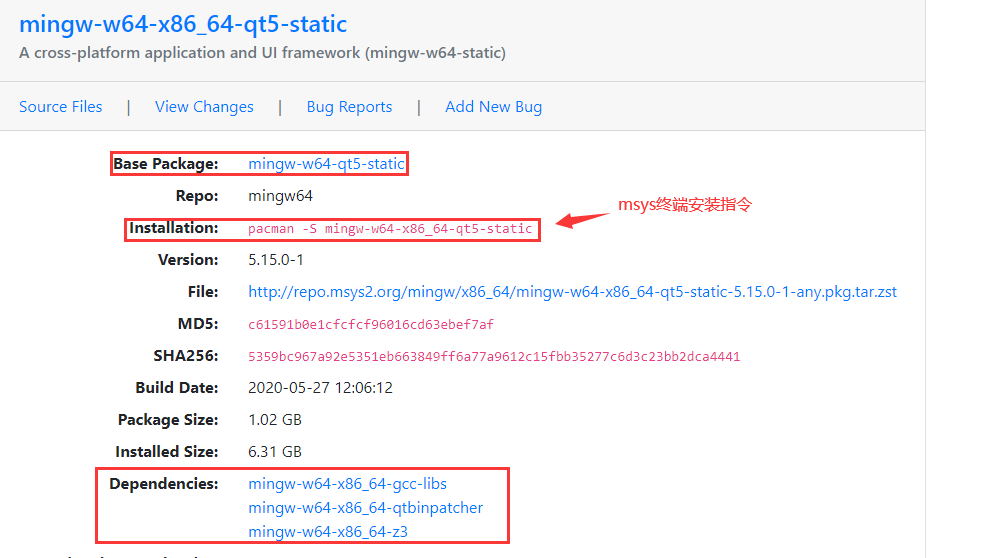992x558 pixels.
Task: Select build date 2020-05-27 12:06:12
Action: pyautogui.click(x=320, y=388)
